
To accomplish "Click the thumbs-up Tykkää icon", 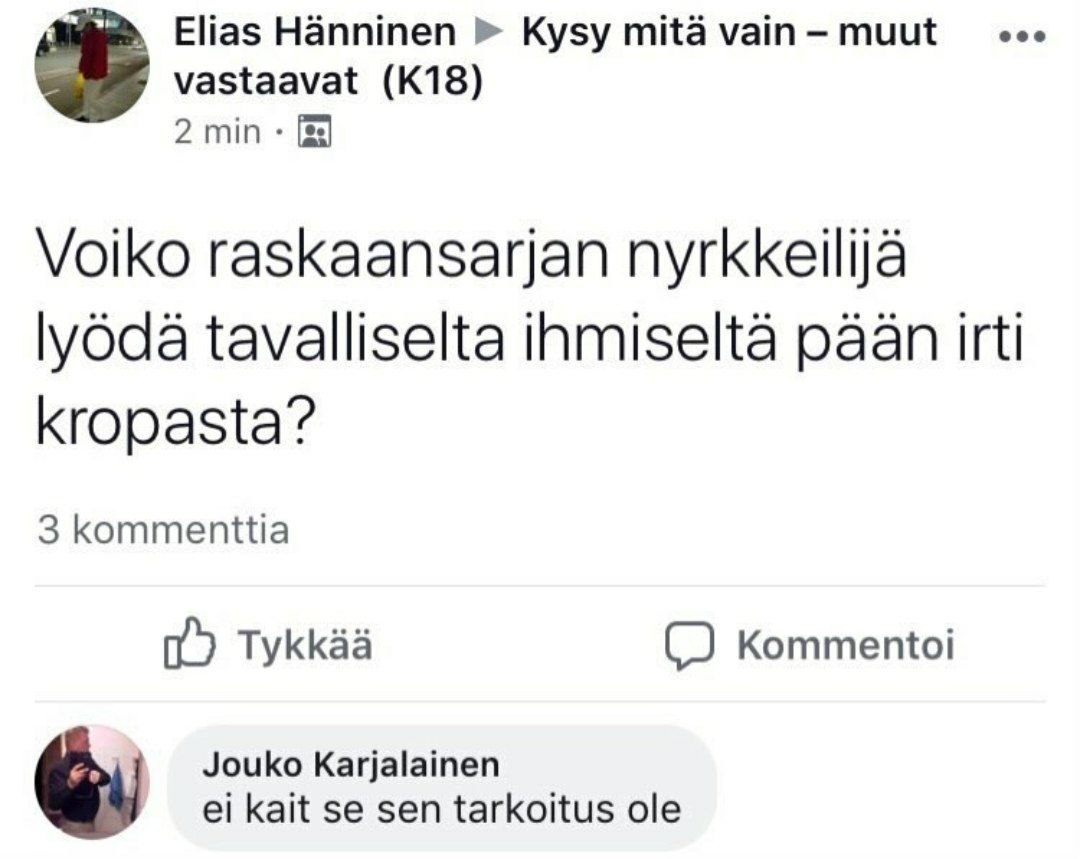I will coord(188,645).
